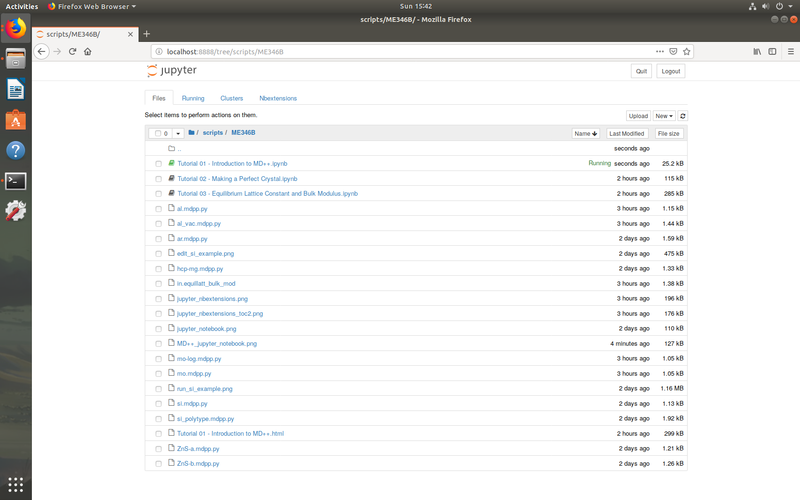The height and width of the screenshot is (500, 800).
Task: Toggle the select-all checkbox in header
Action: click(x=158, y=133)
